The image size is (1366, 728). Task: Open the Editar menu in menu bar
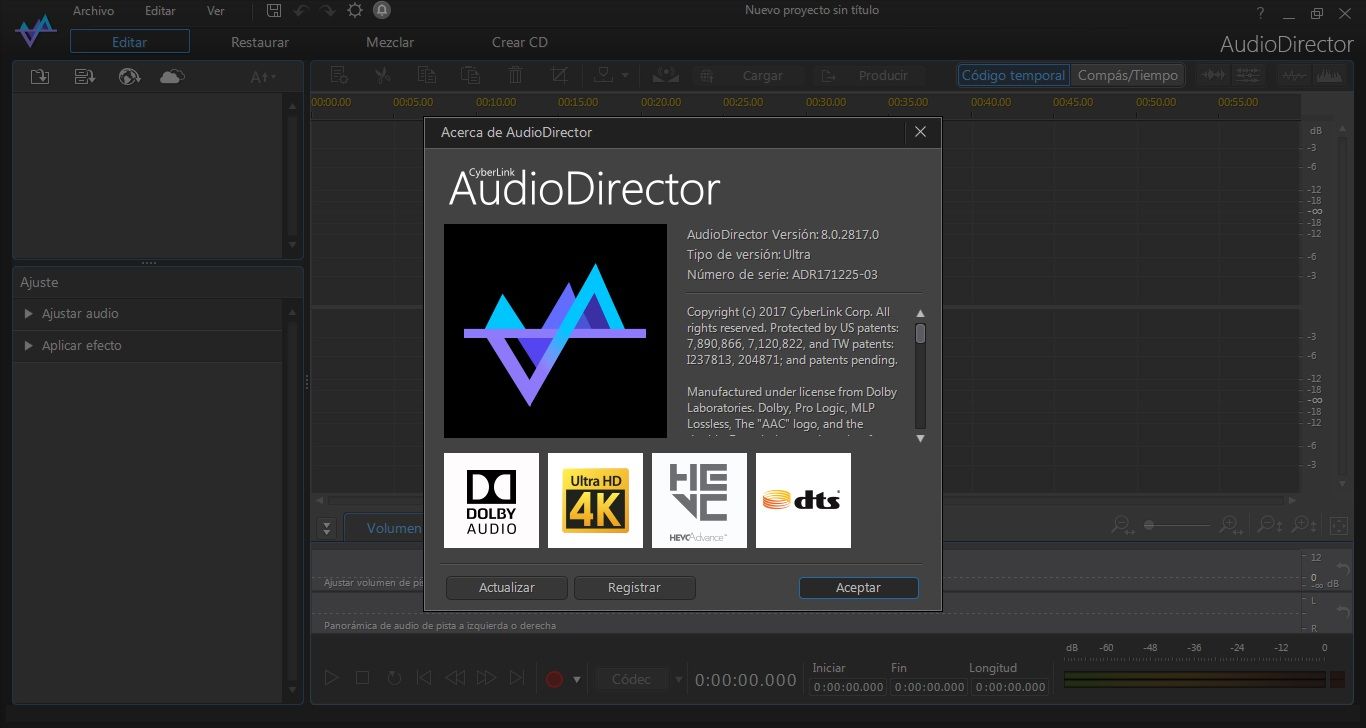click(160, 11)
